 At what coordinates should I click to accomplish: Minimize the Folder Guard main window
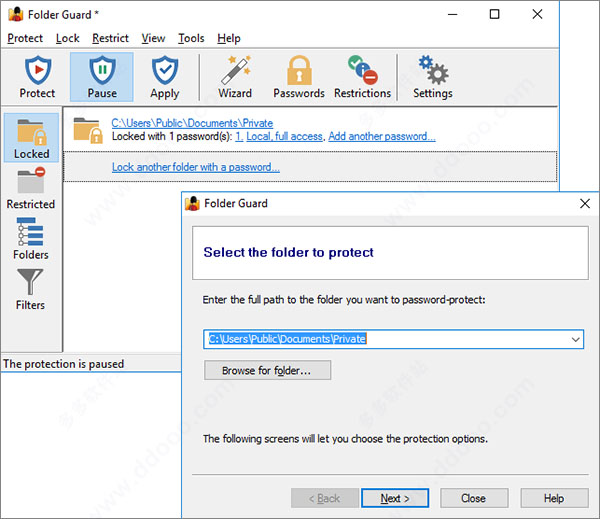pos(453,14)
